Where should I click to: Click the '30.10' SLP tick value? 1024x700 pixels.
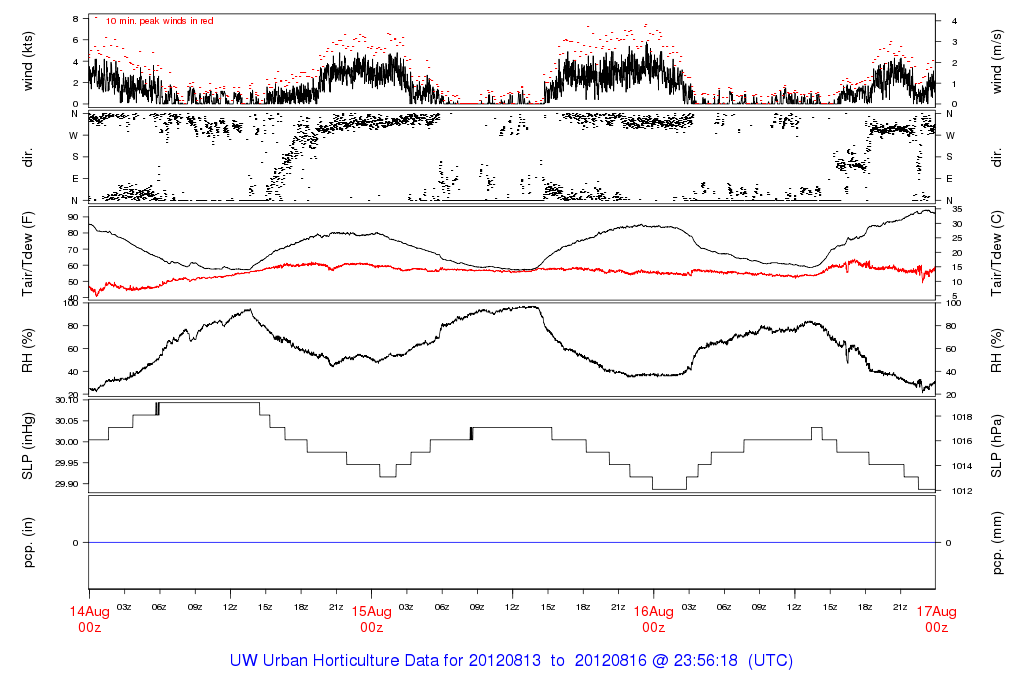click(x=67, y=400)
